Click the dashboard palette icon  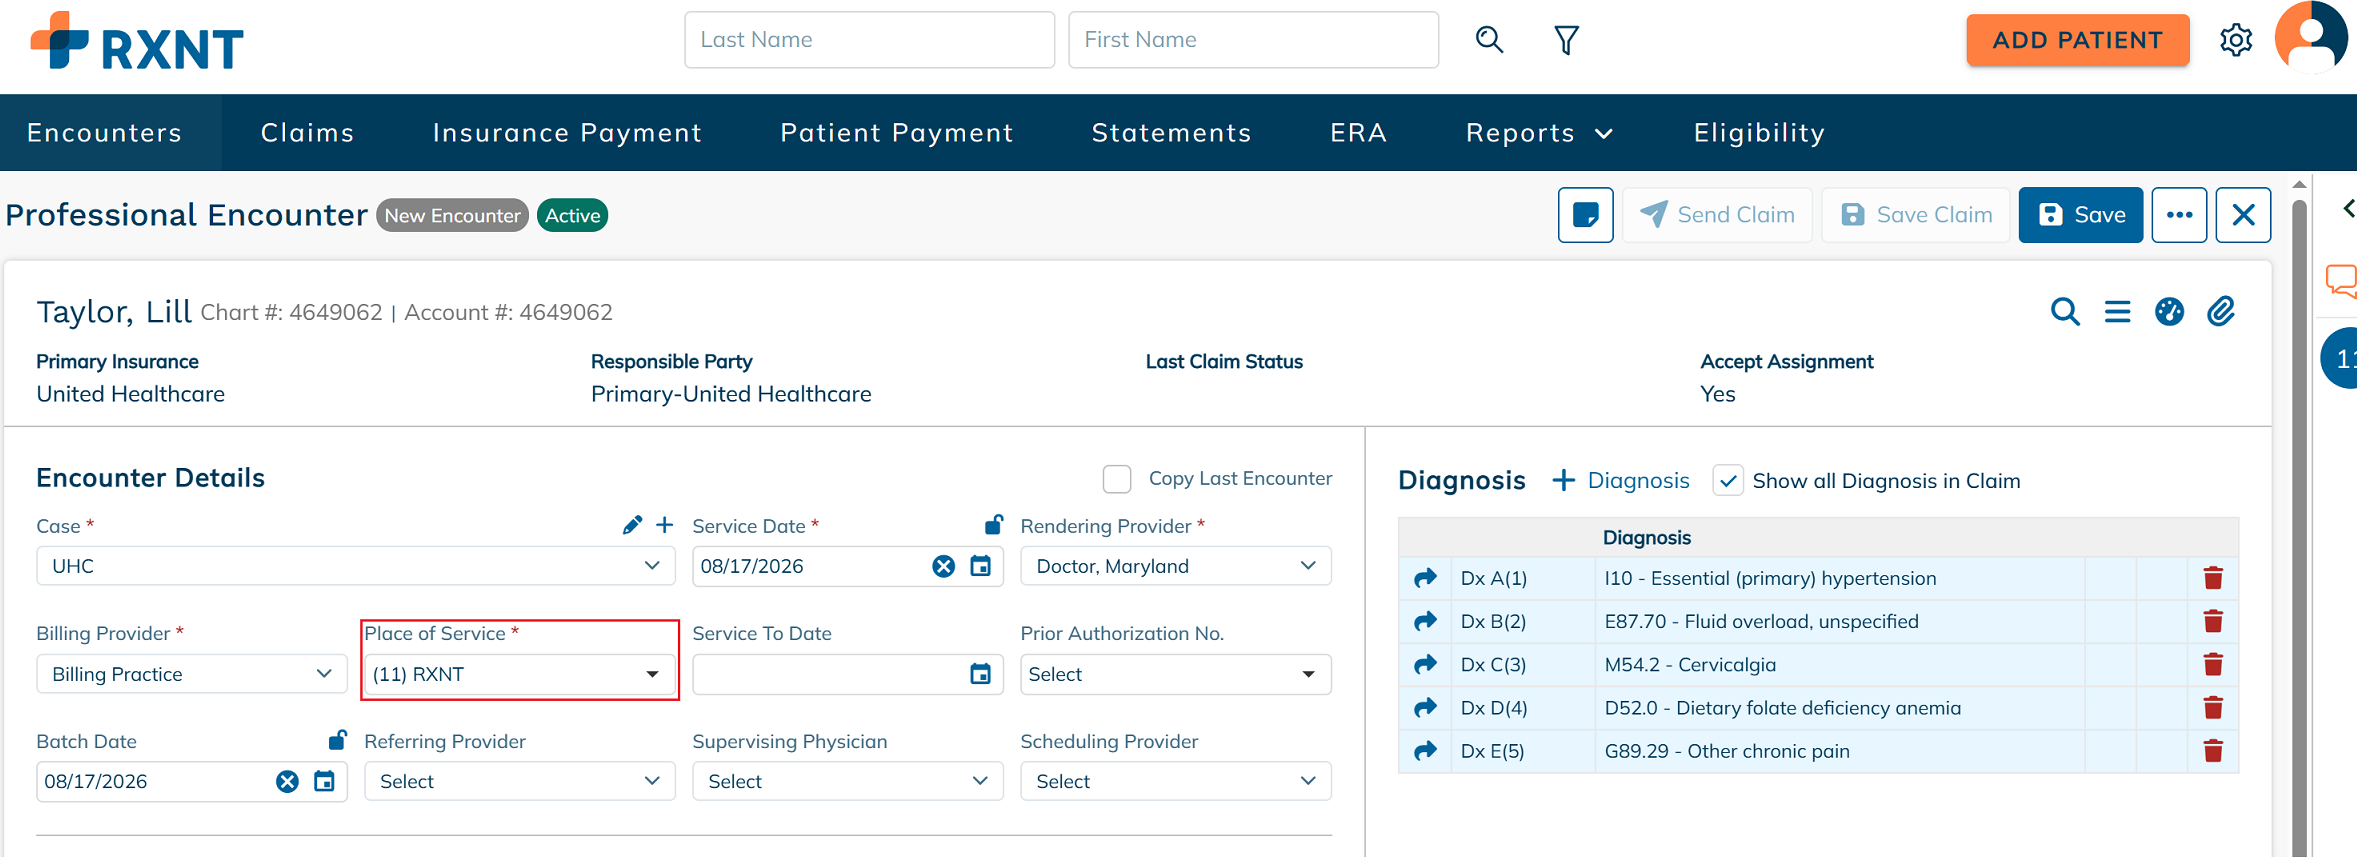coord(2169,312)
